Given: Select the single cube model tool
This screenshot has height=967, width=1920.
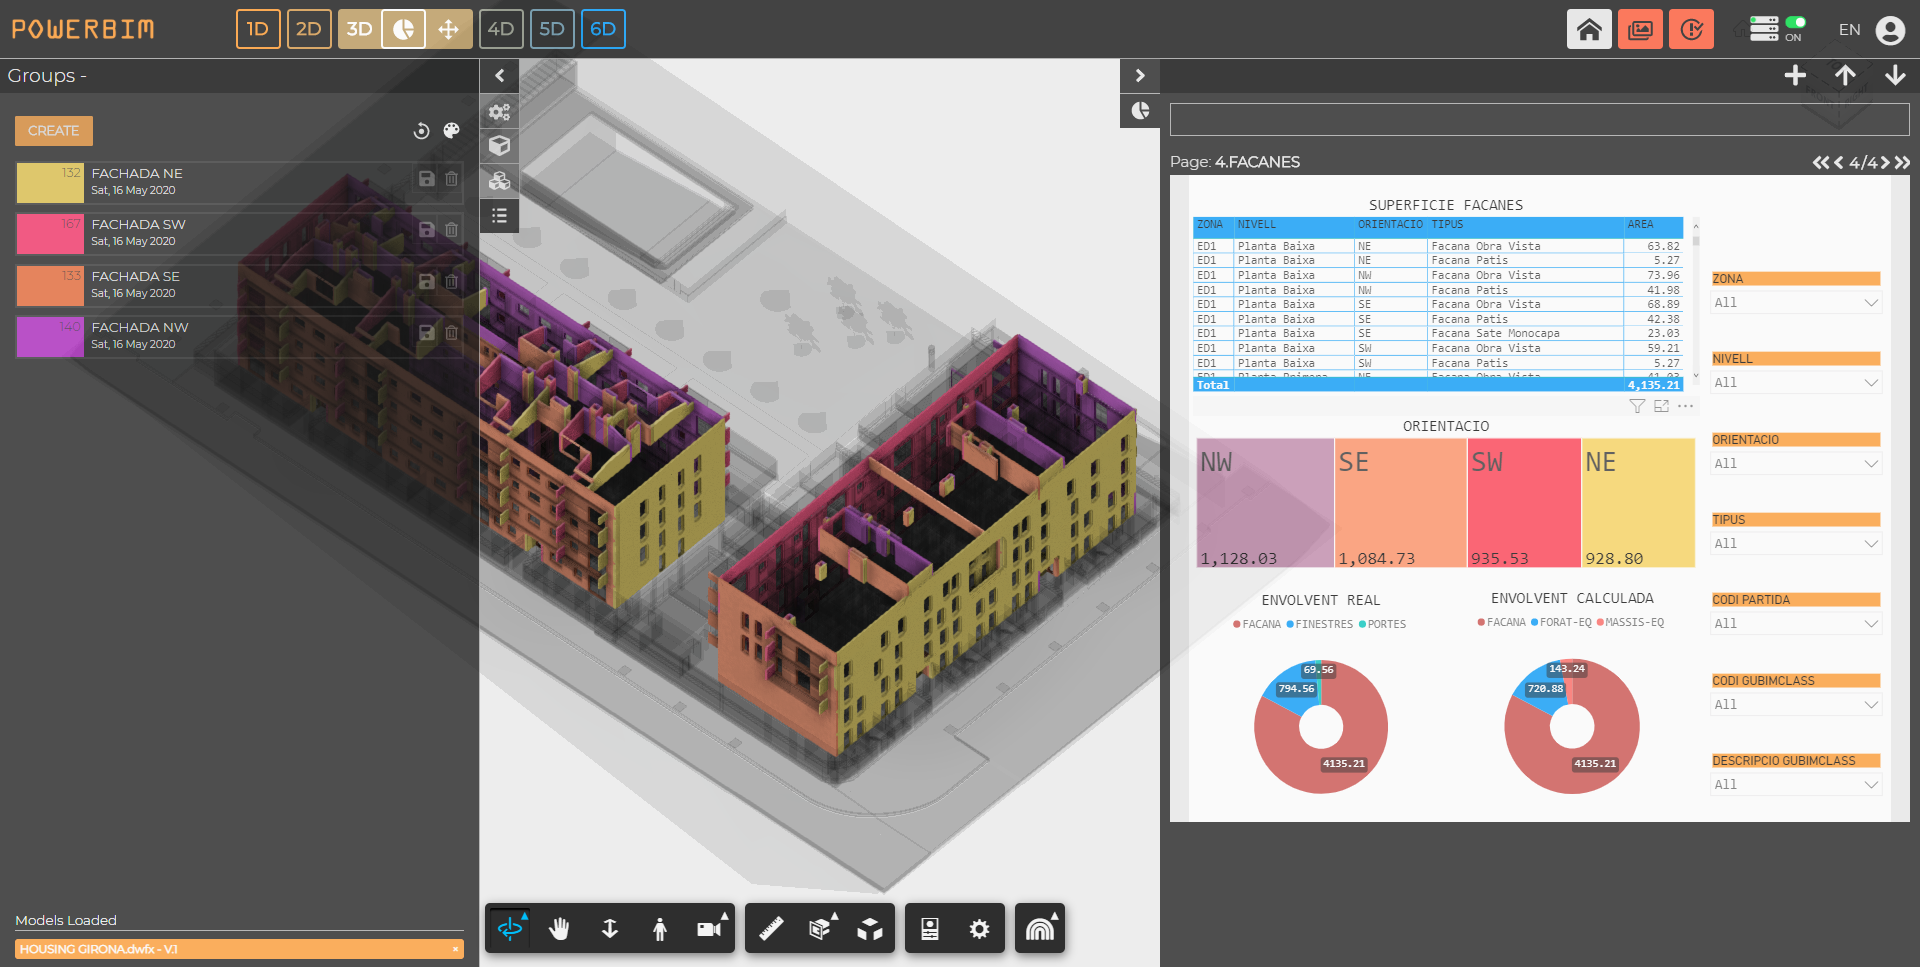Looking at the screenshot, I should pyautogui.click(x=499, y=146).
